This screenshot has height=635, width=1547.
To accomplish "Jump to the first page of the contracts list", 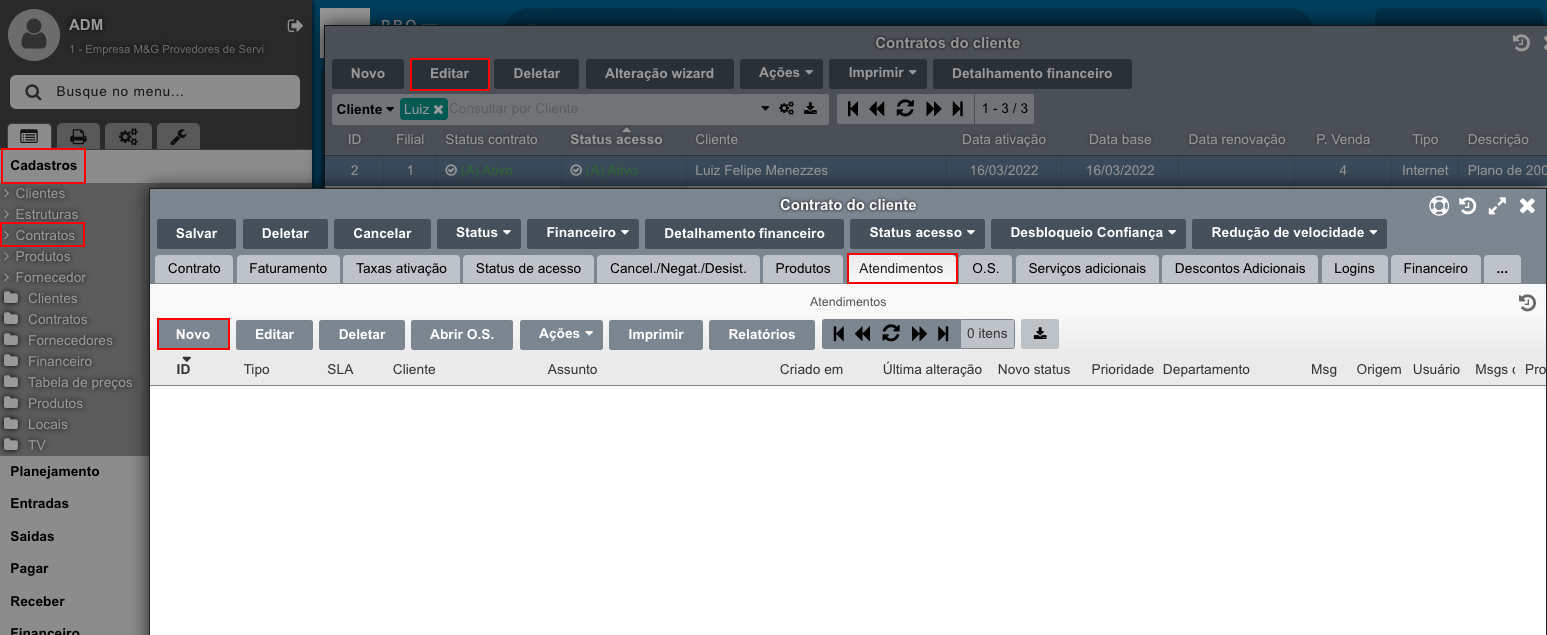I will tap(853, 109).
